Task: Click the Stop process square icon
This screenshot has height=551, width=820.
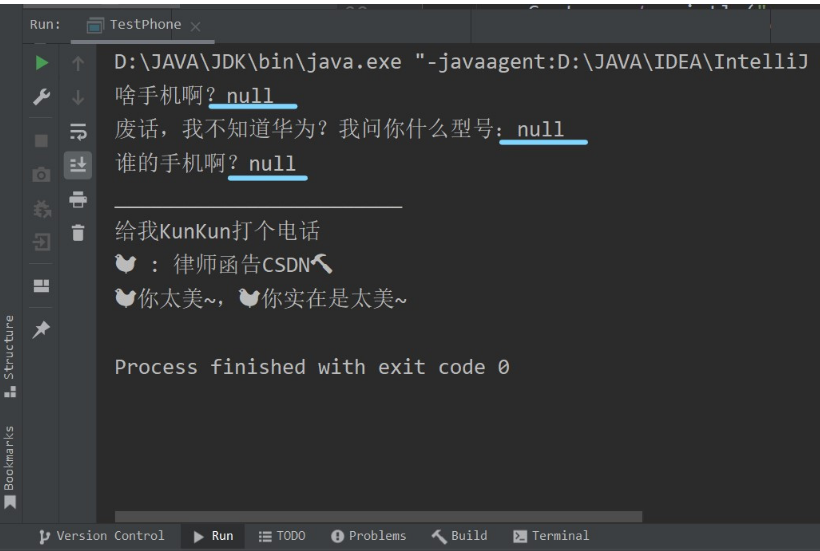Action: click(41, 141)
